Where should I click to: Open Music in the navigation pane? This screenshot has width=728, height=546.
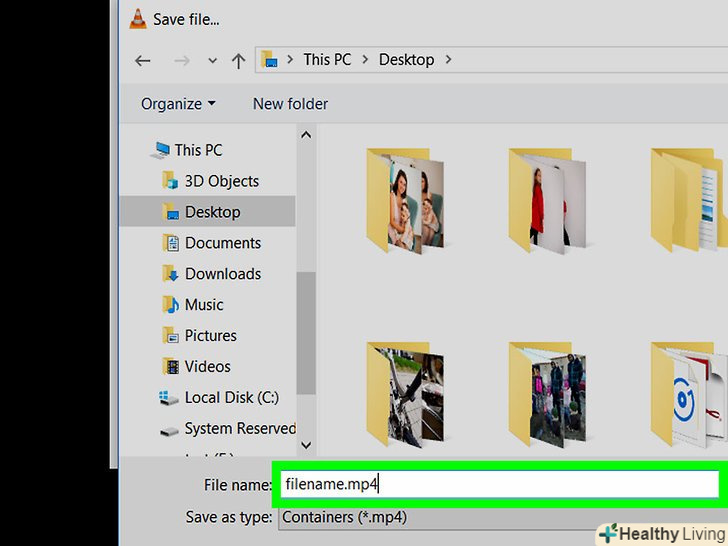(x=204, y=305)
